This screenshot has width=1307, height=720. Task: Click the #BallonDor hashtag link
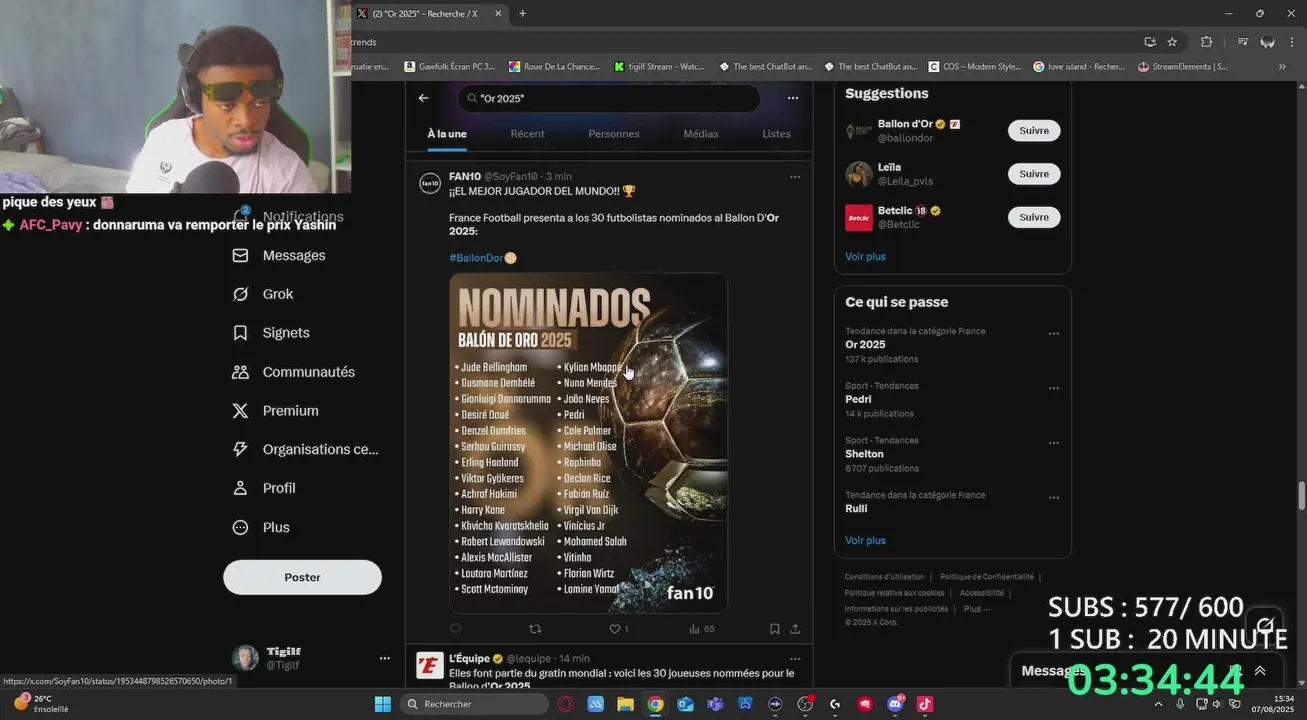point(476,258)
